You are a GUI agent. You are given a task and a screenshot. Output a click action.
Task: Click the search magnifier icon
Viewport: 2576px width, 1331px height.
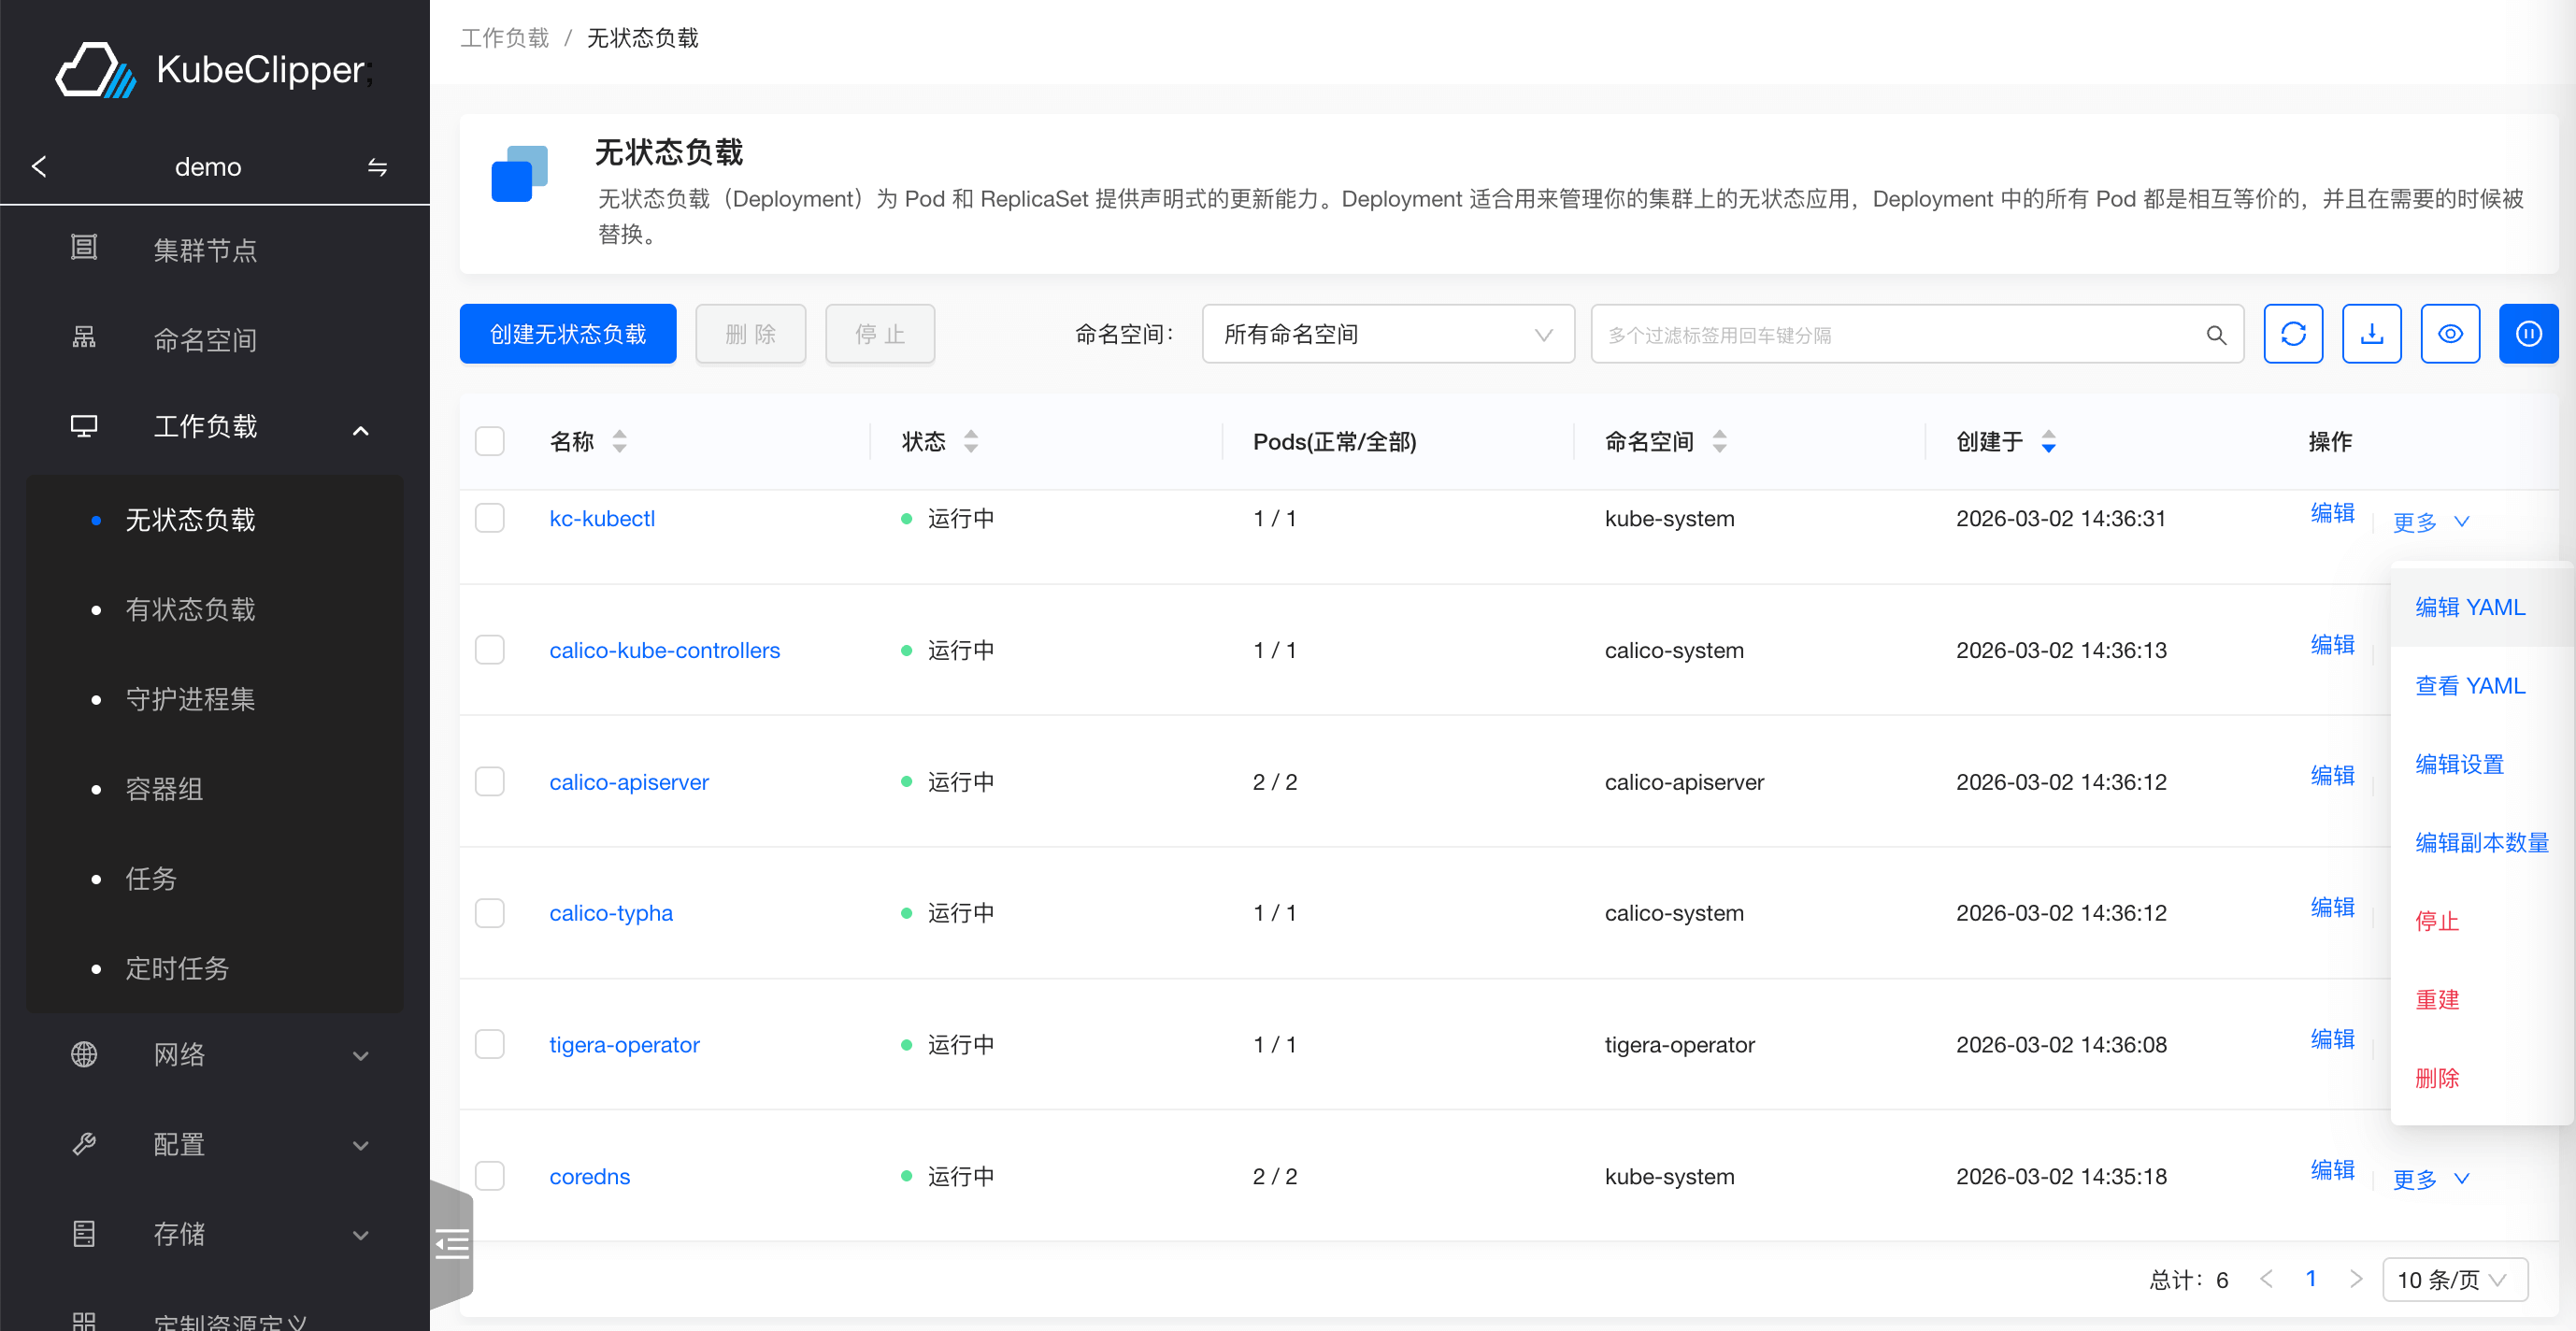point(2216,335)
